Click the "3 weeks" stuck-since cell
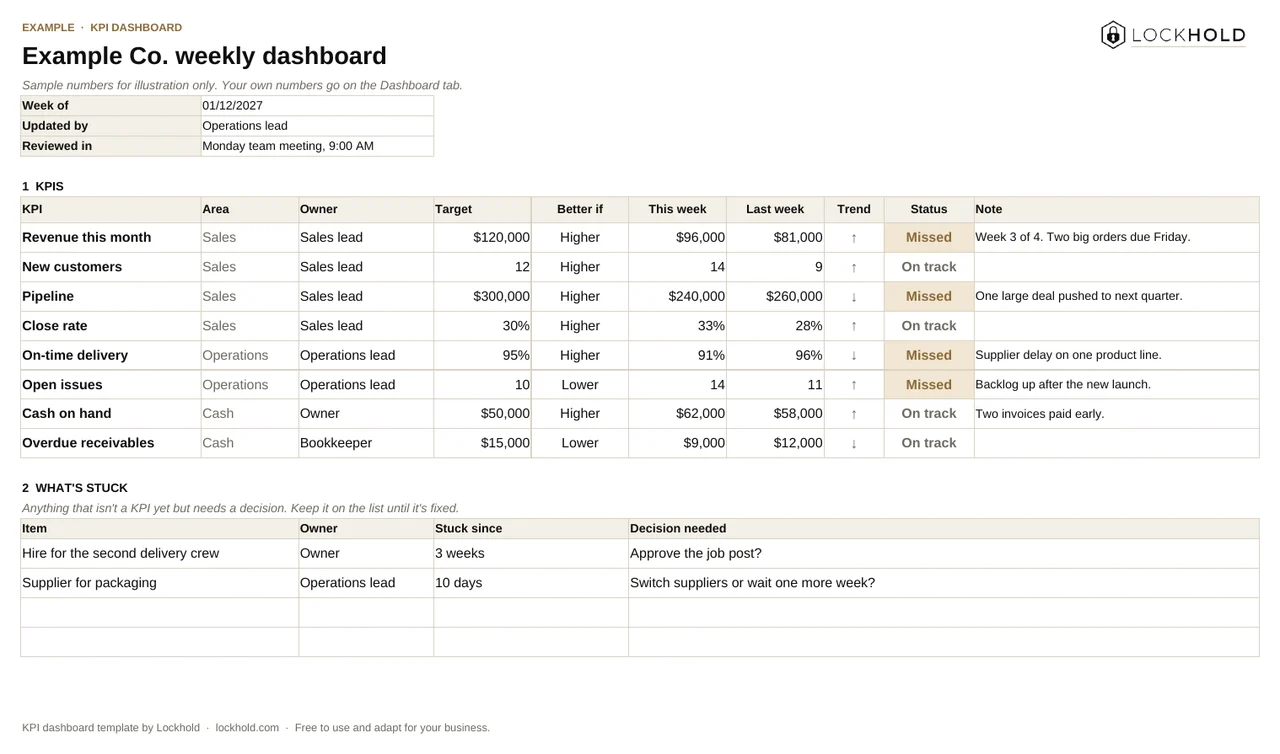The image size is (1280, 754). pos(531,553)
